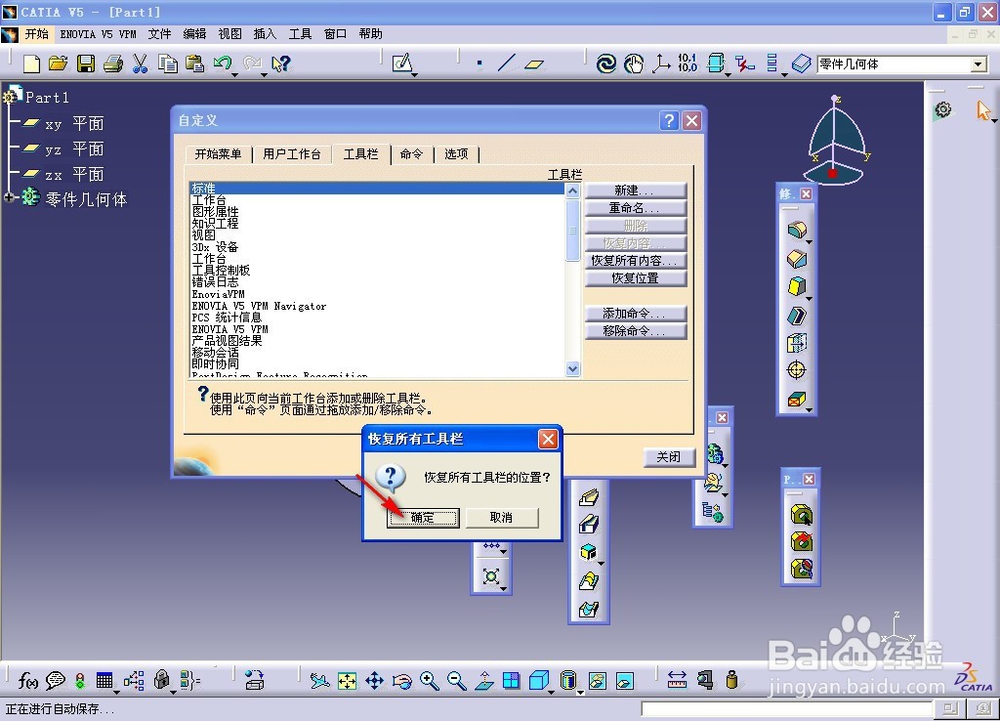Confirm with the 确定 button

click(422, 517)
